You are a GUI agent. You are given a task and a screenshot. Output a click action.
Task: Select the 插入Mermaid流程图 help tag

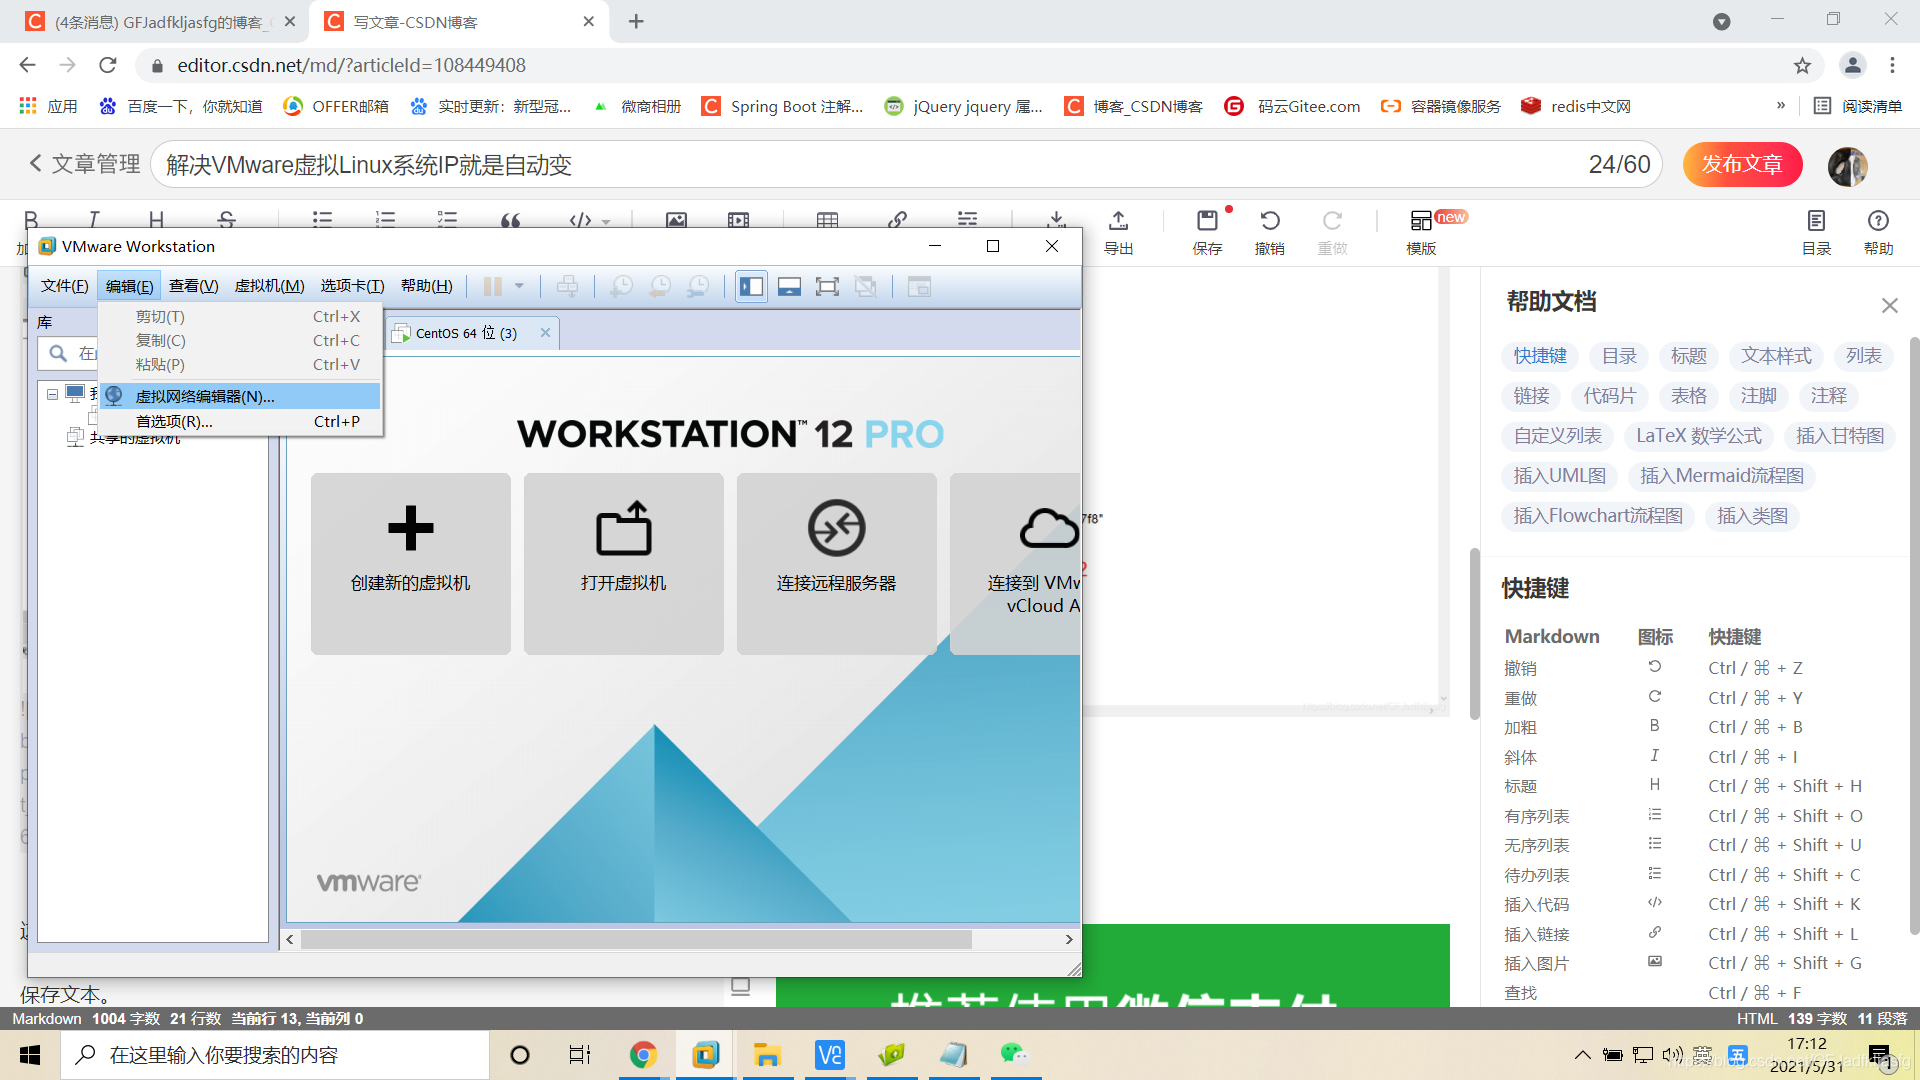pos(1722,476)
